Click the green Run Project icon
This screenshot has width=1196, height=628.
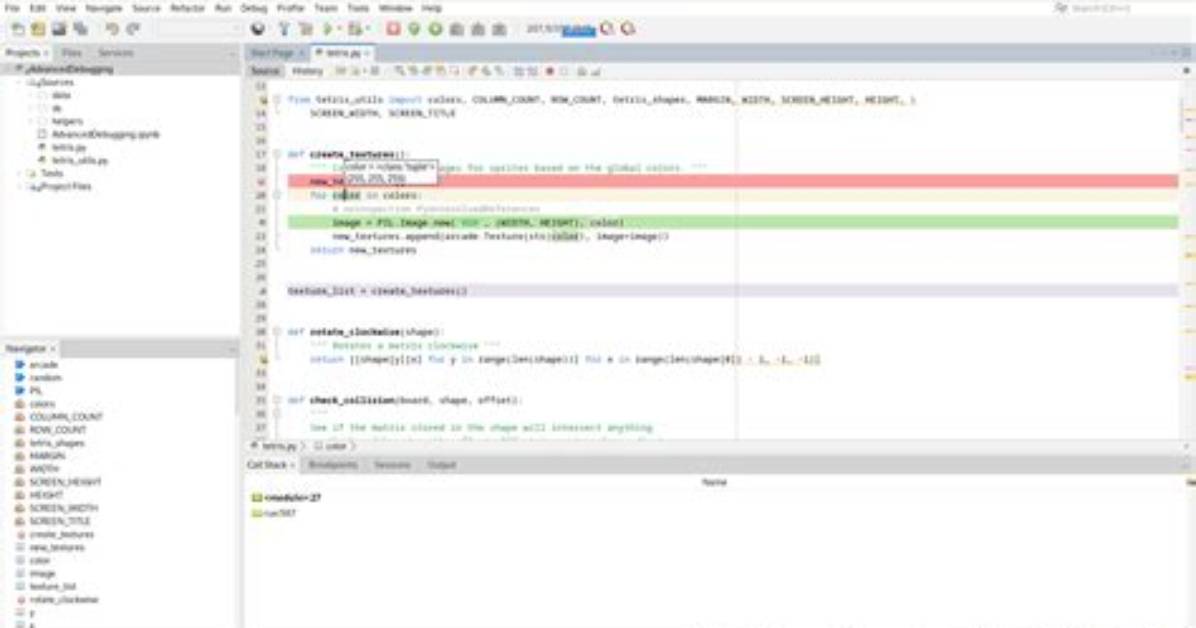coord(328,29)
